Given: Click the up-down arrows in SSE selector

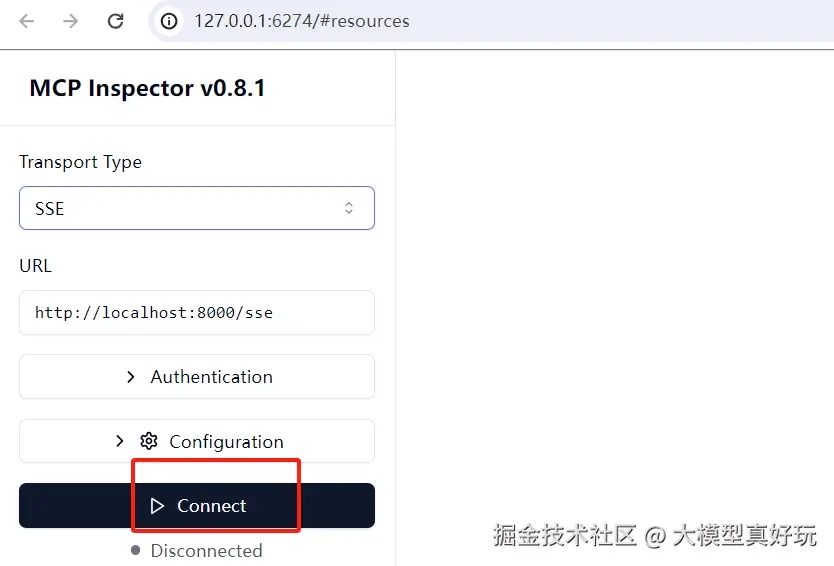Looking at the screenshot, I should (349, 208).
